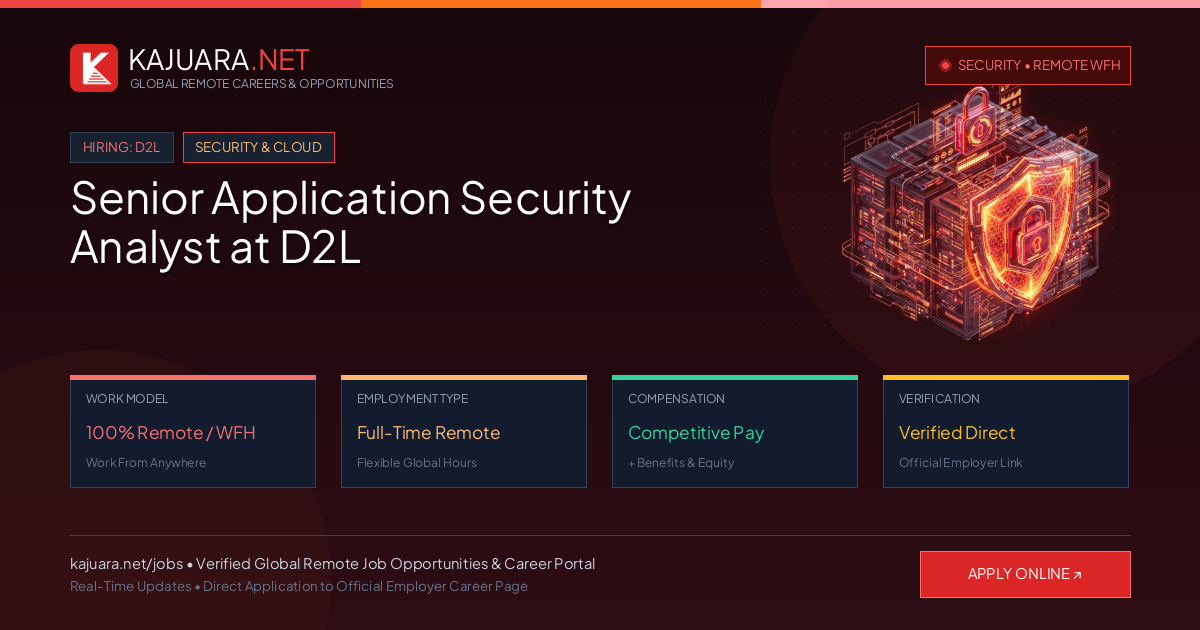Click the 'SECURITY • REMOTE WFH' badge

(x=1028, y=65)
